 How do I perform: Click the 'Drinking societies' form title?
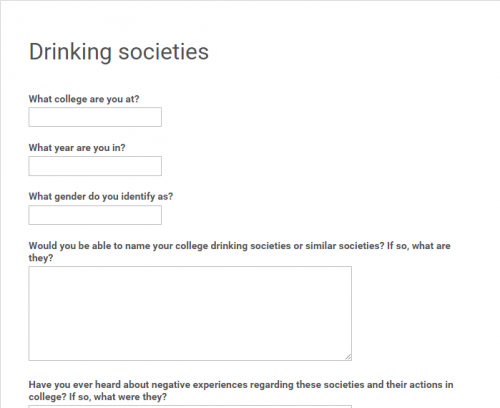tap(119, 52)
